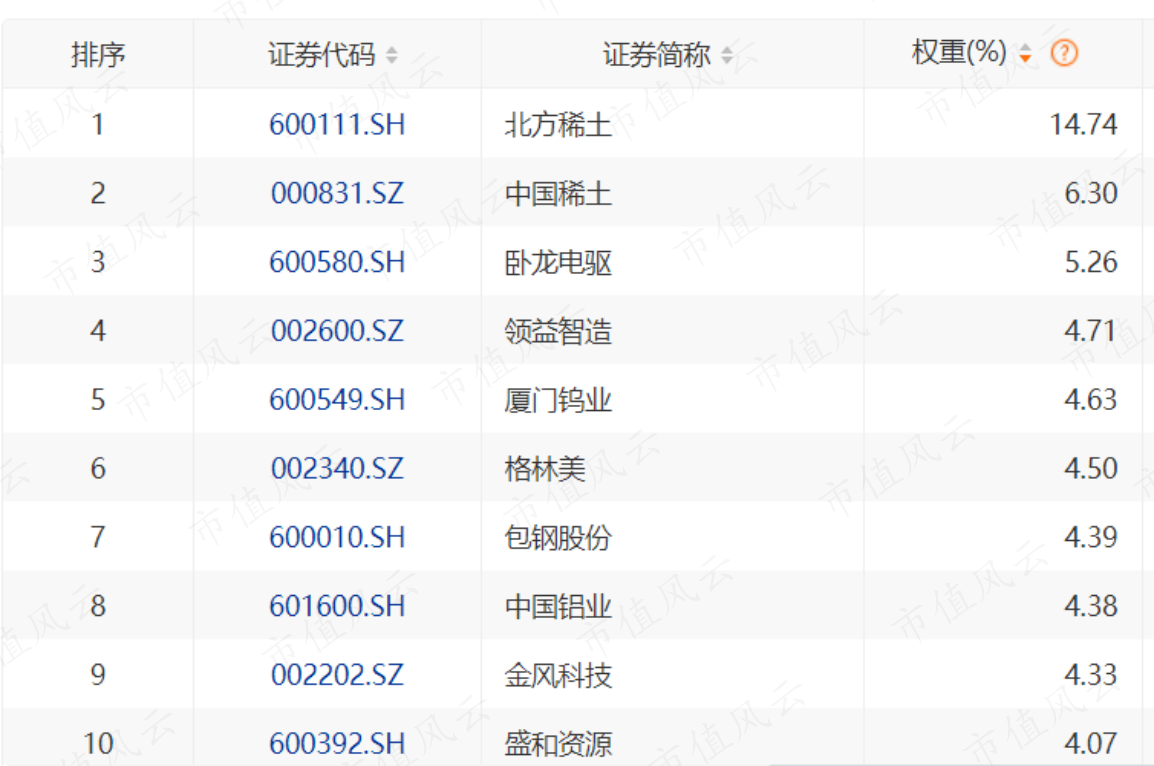Viewport: 1154px width, 766px height.
Task: Toggle sort order on 权重(%) arrow
Action: pos(1025,53)
